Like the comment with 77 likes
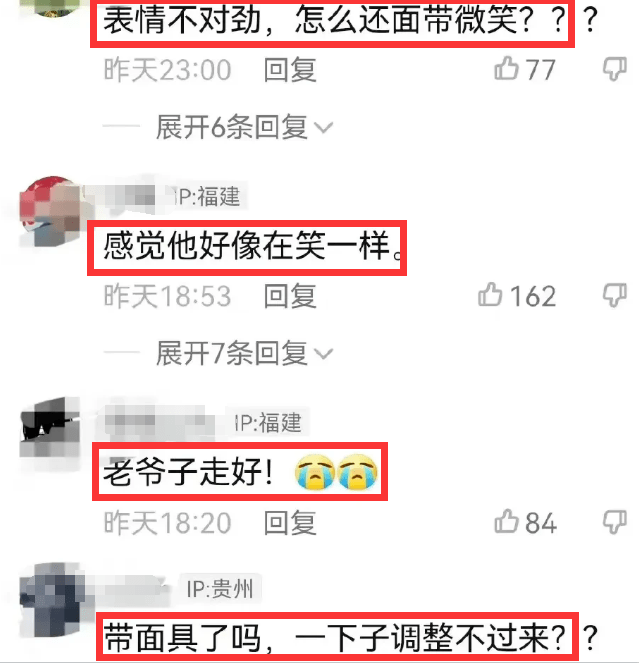Screen dimensions: 639x663 506,69
